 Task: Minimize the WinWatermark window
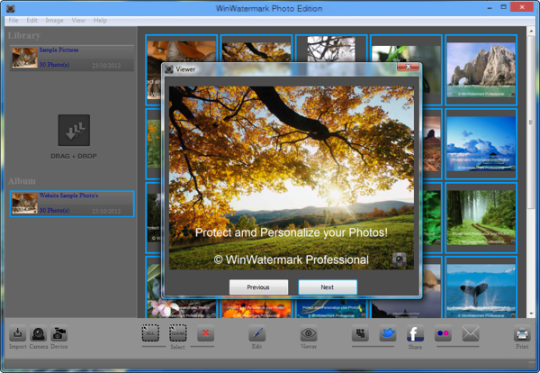coord(489,8)
